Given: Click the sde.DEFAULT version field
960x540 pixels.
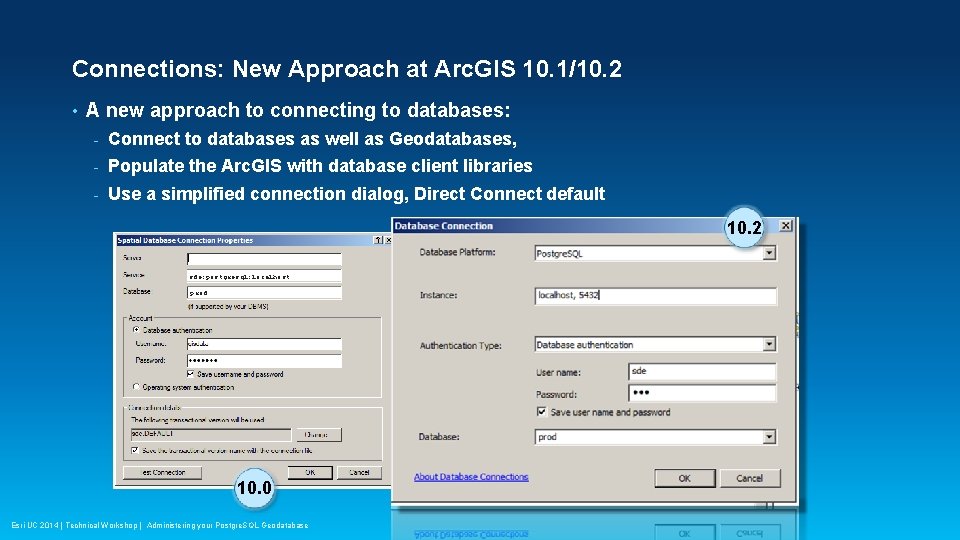Looking at the screenshot, I should click(x=211, y=434).
